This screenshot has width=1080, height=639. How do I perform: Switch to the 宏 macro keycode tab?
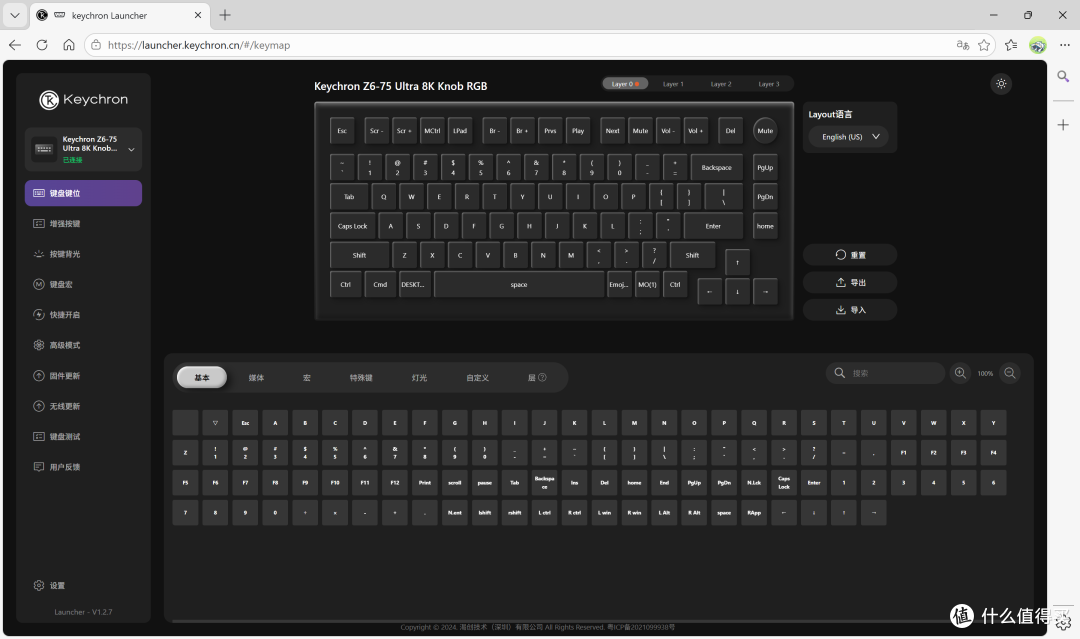pyautogui.click(x=307, y=377)
